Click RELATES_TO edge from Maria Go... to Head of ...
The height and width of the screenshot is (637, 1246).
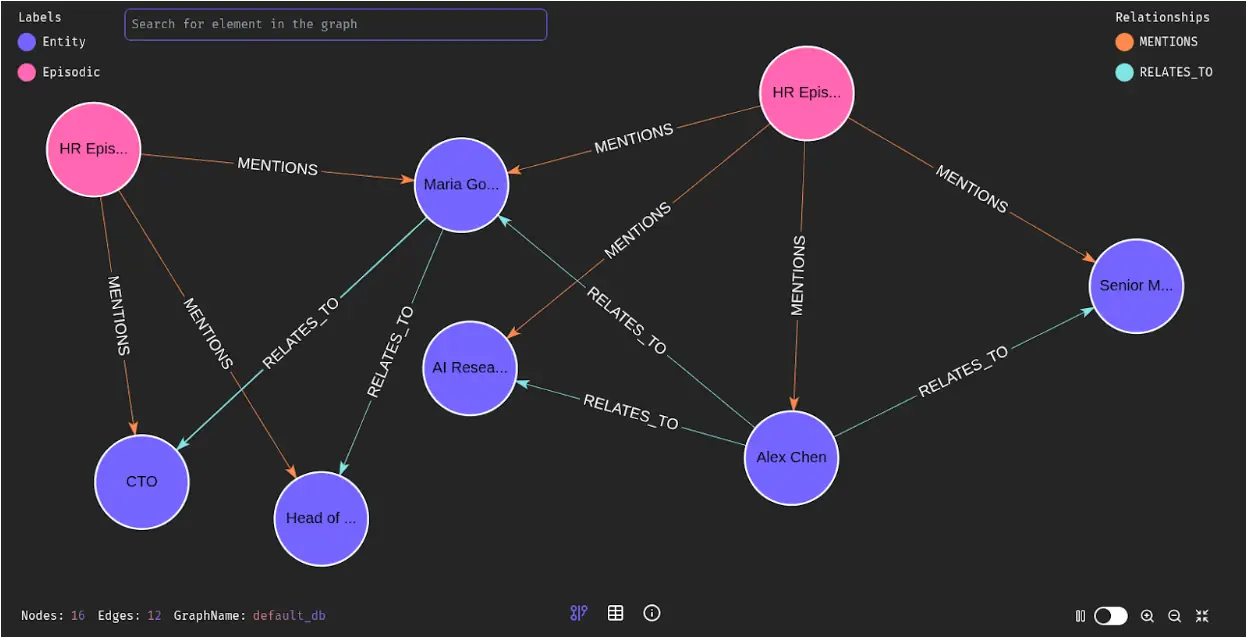[x=391, y=352]
